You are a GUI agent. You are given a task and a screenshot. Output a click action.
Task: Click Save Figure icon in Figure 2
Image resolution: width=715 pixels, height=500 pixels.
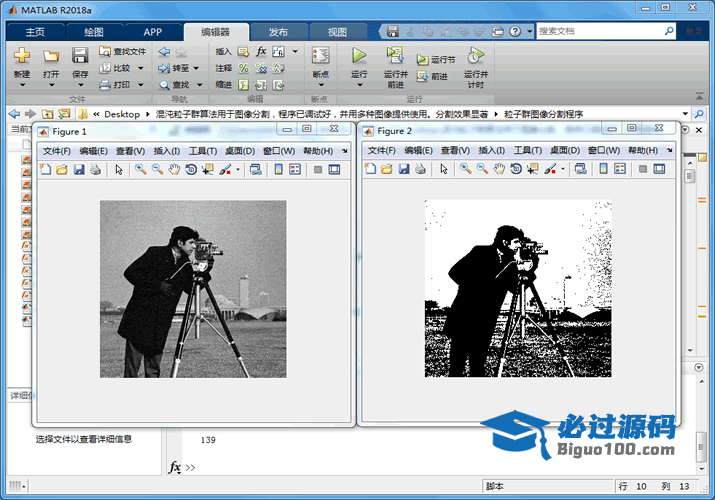[404, 169]
